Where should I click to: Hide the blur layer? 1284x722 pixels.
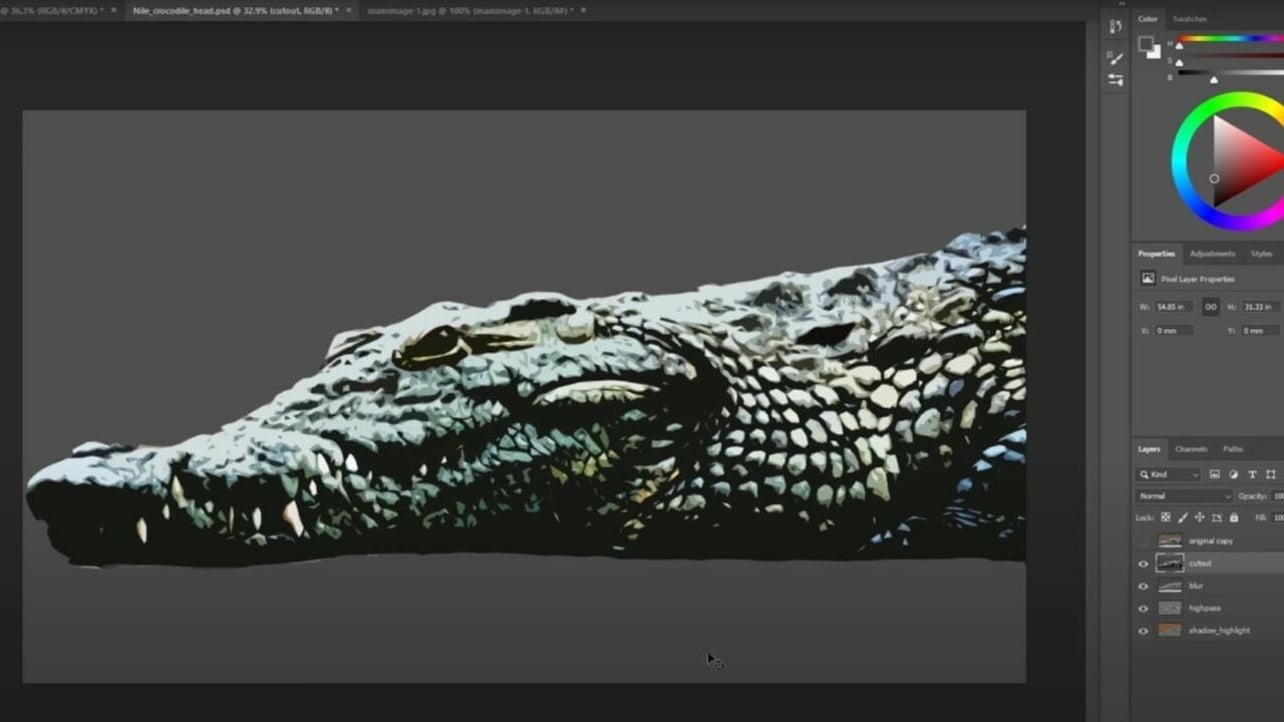pos(1142,586)
